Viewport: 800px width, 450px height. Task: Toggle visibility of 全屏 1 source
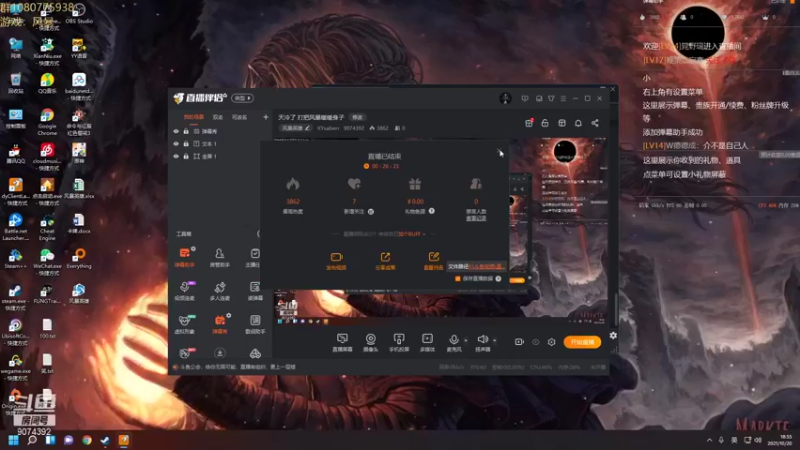177,156
